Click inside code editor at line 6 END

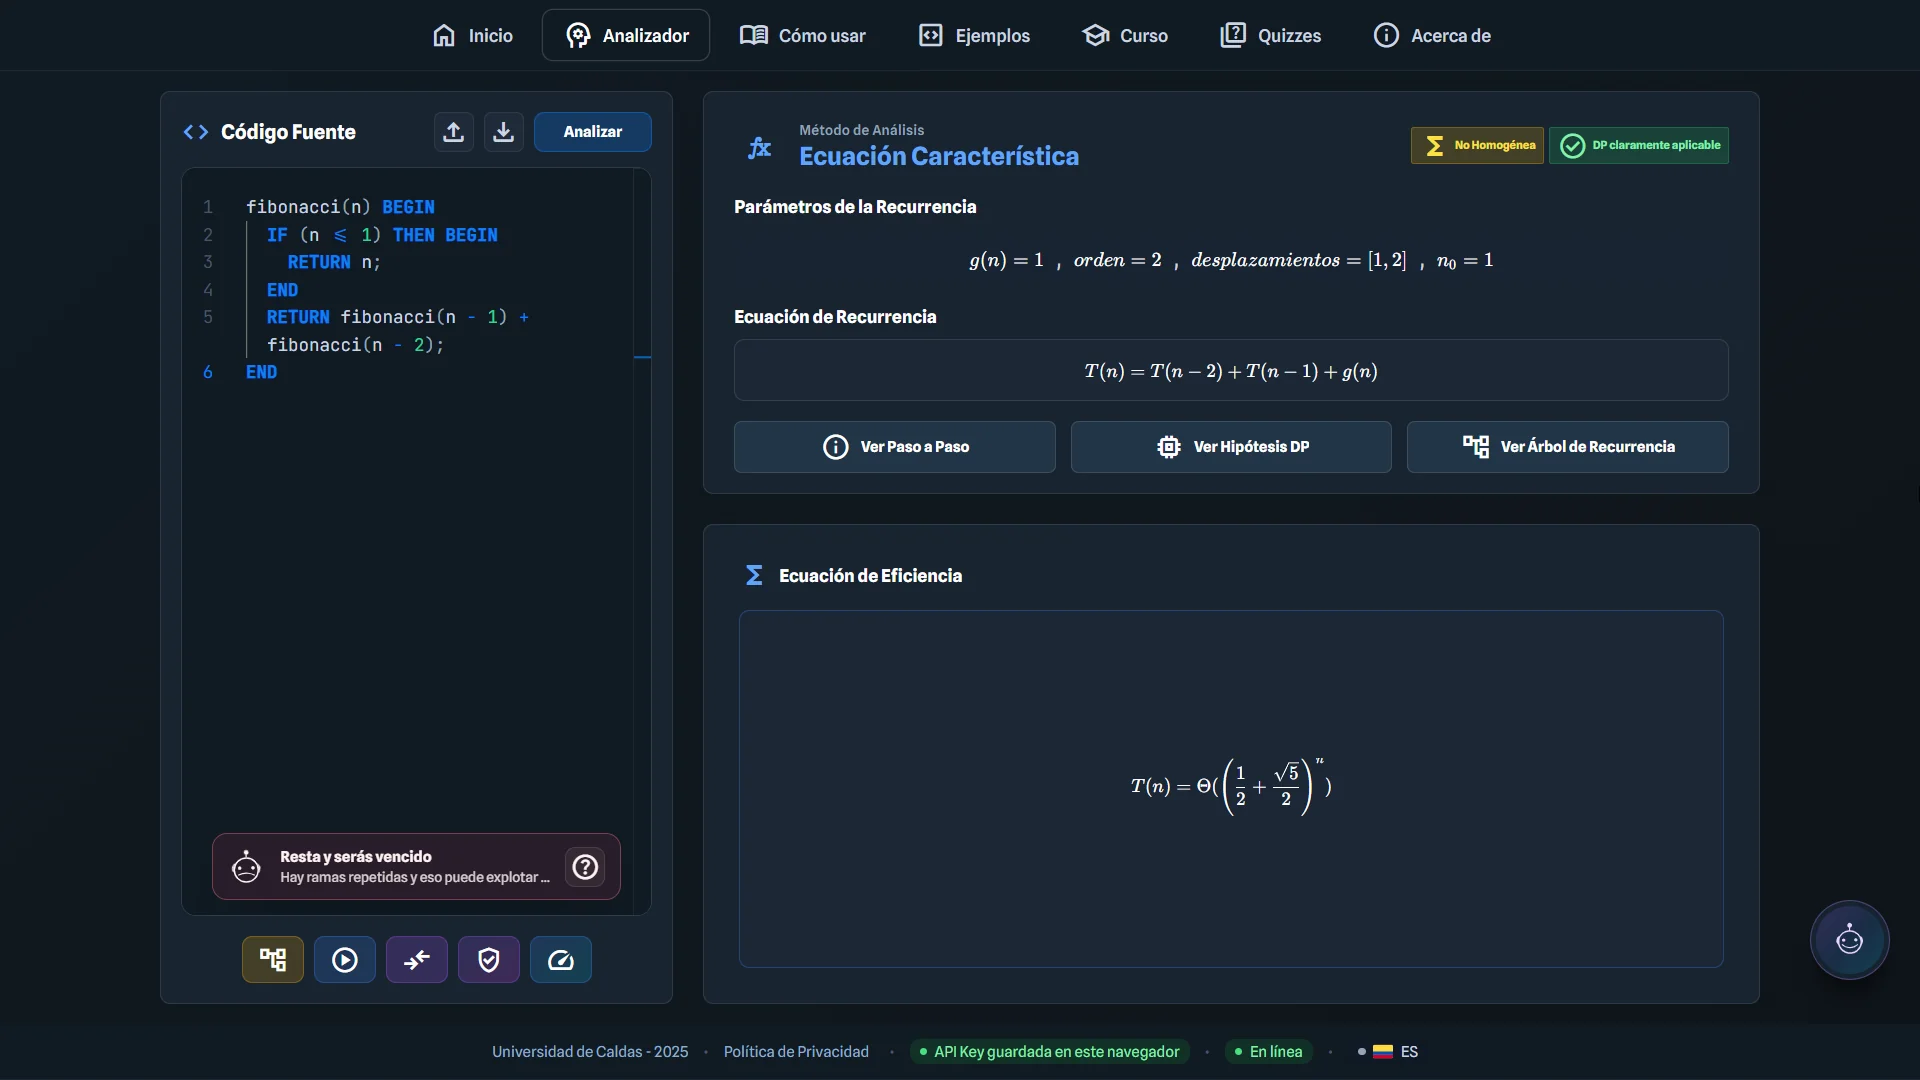point(262,372)
